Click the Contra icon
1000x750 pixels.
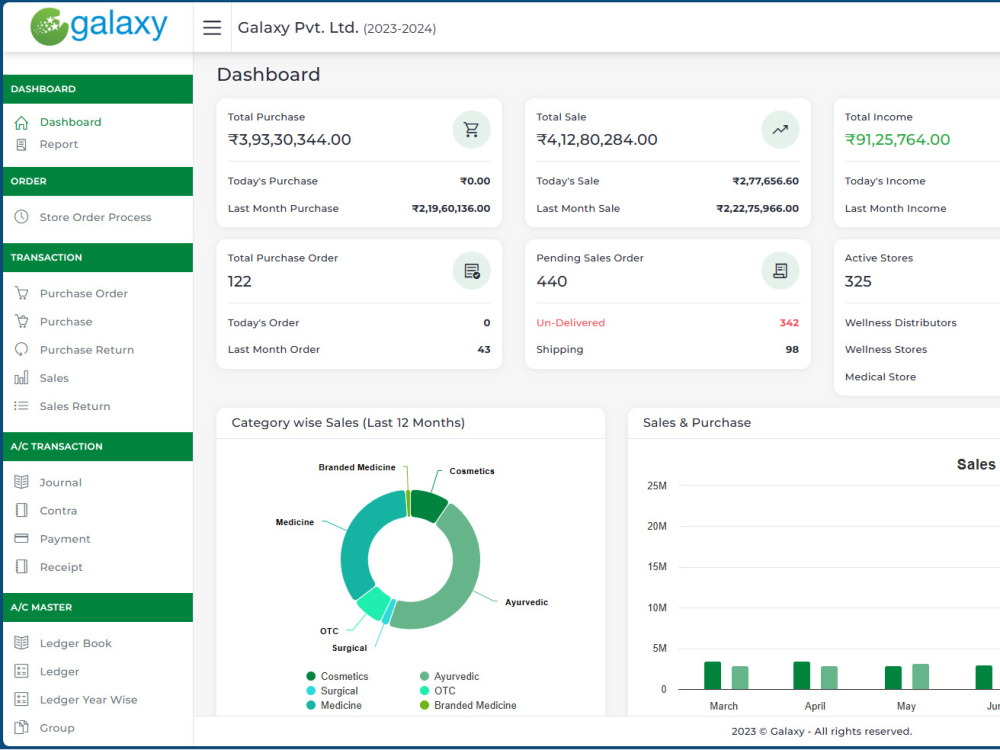22,510
